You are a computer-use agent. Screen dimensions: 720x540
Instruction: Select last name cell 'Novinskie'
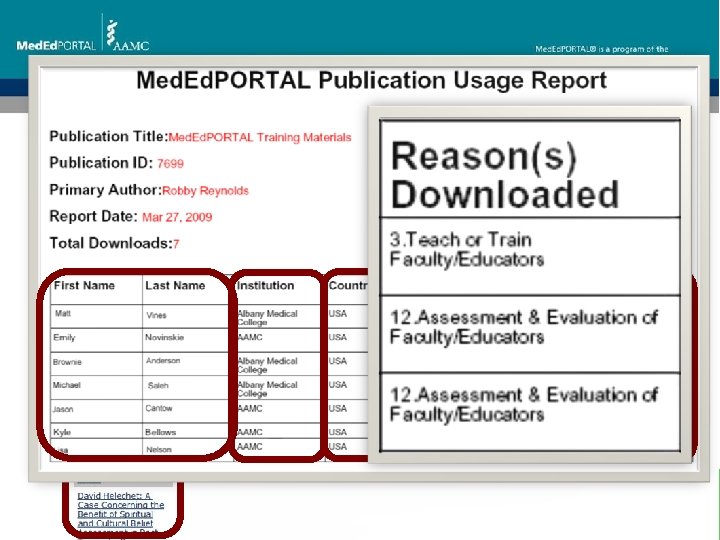point(164,338)
